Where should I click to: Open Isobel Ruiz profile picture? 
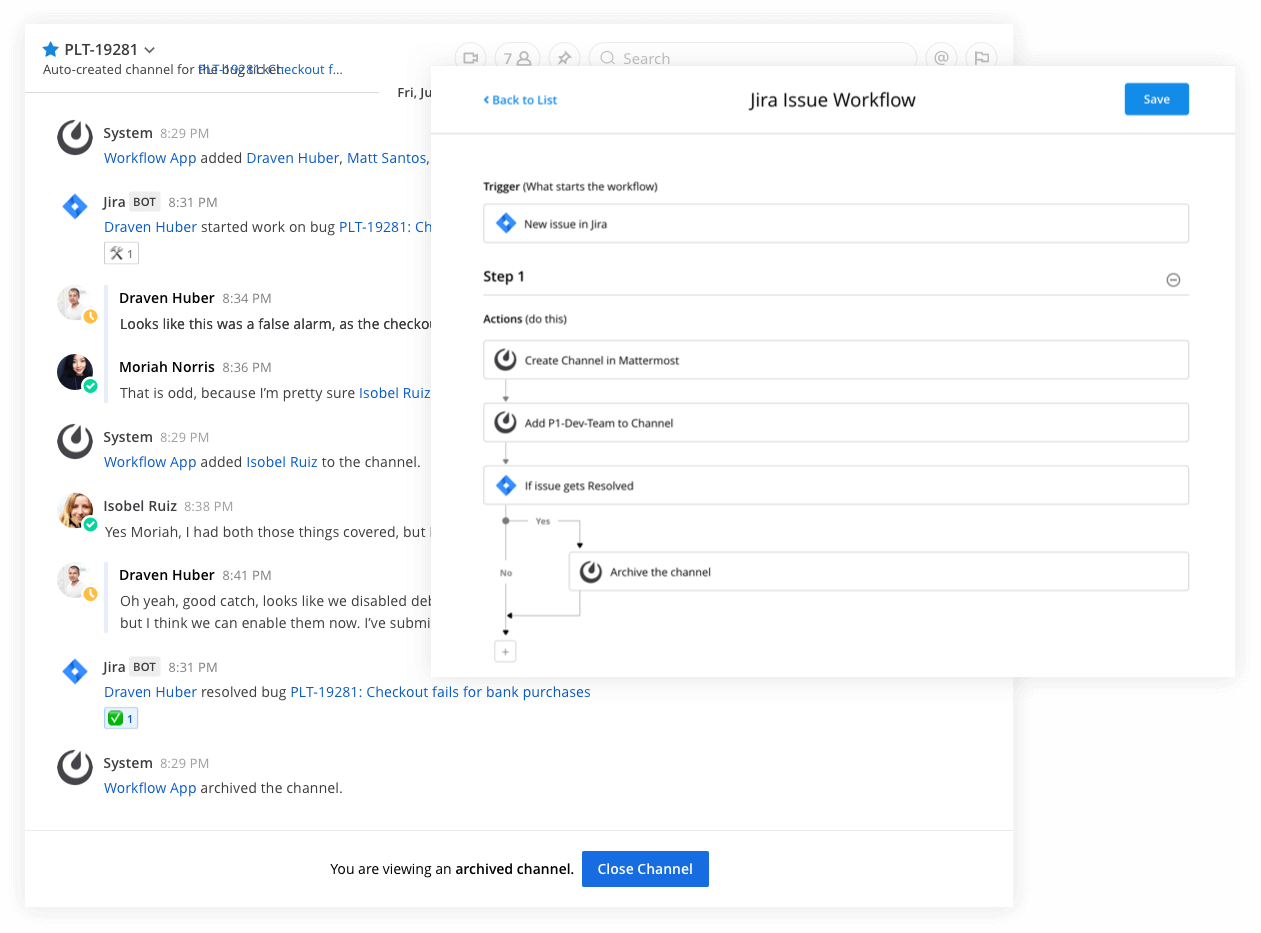click(x=75, y=510)
